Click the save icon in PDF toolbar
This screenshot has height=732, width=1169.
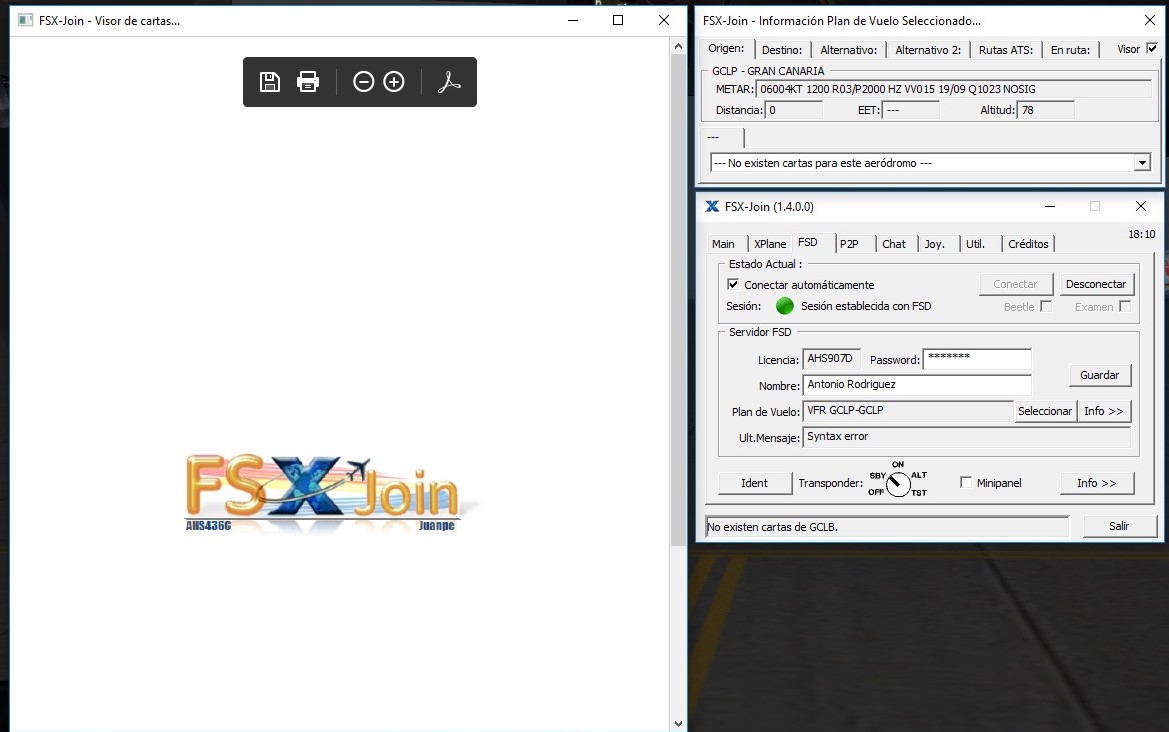(x=270, y=82)
